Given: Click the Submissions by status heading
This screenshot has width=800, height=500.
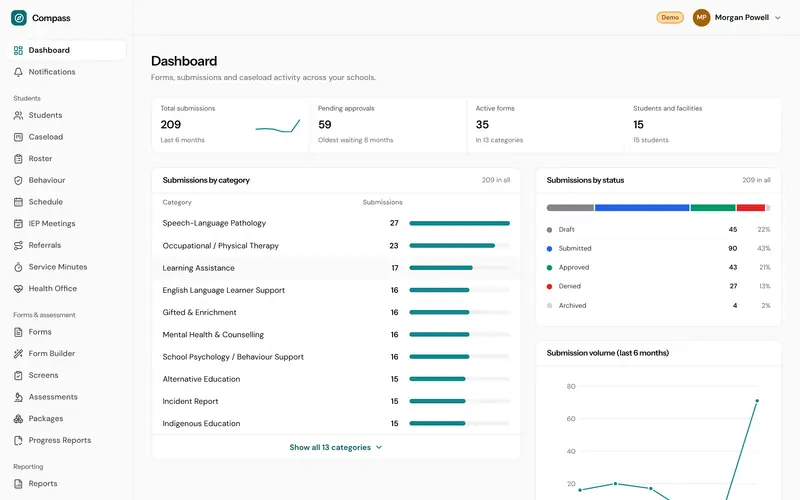Looking at the screenshot, I should [x=585, y=180].
